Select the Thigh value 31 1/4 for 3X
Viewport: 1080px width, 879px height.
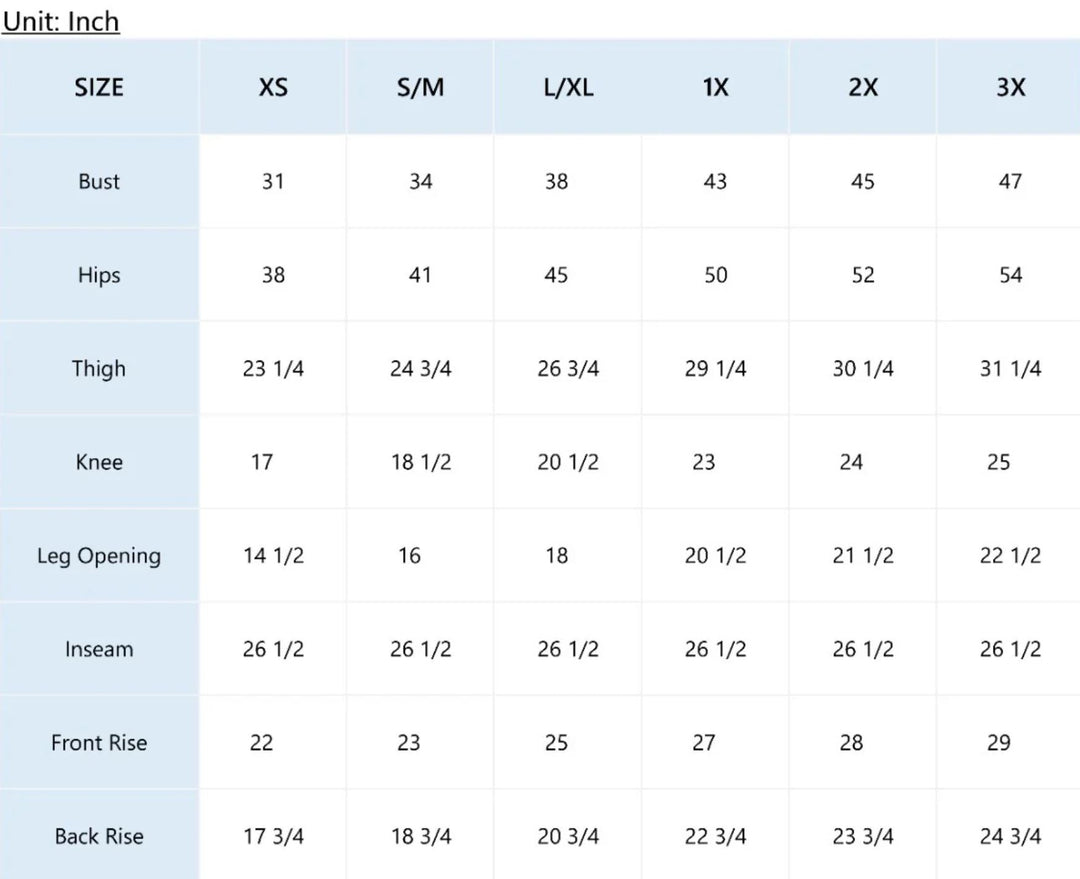[x=1010, y=368]
